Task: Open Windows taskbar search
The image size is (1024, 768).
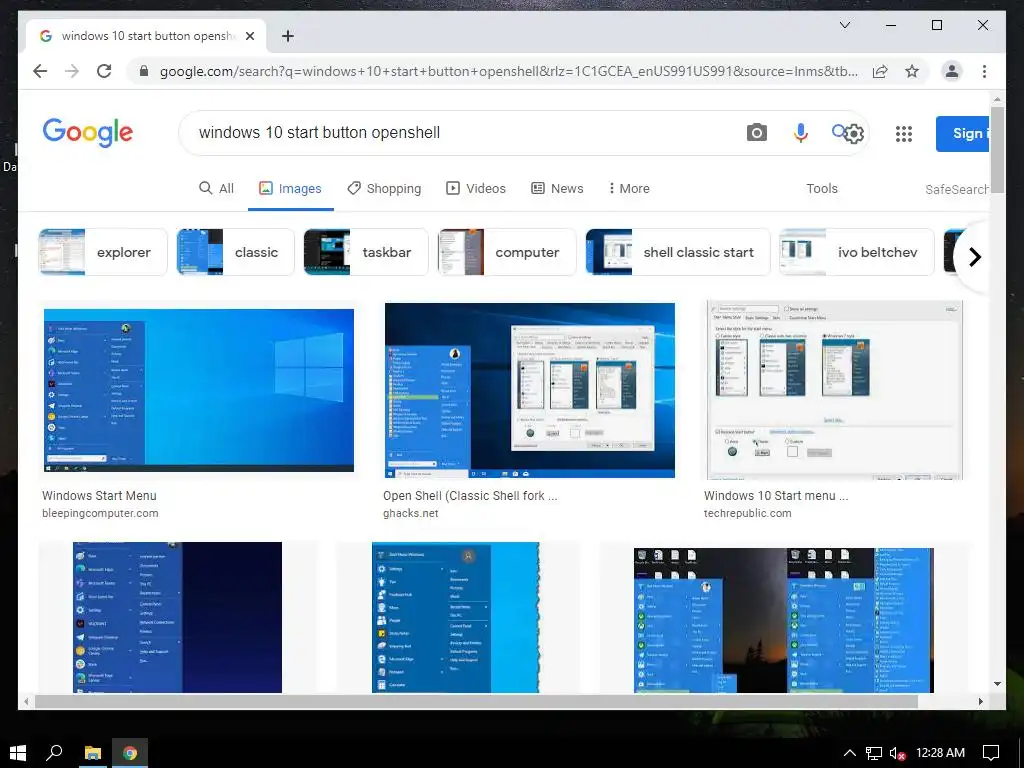Action: pos(54,753)
